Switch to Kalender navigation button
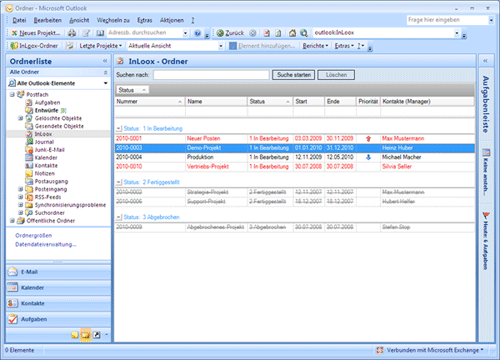The image size is (500, 360). 58,288
